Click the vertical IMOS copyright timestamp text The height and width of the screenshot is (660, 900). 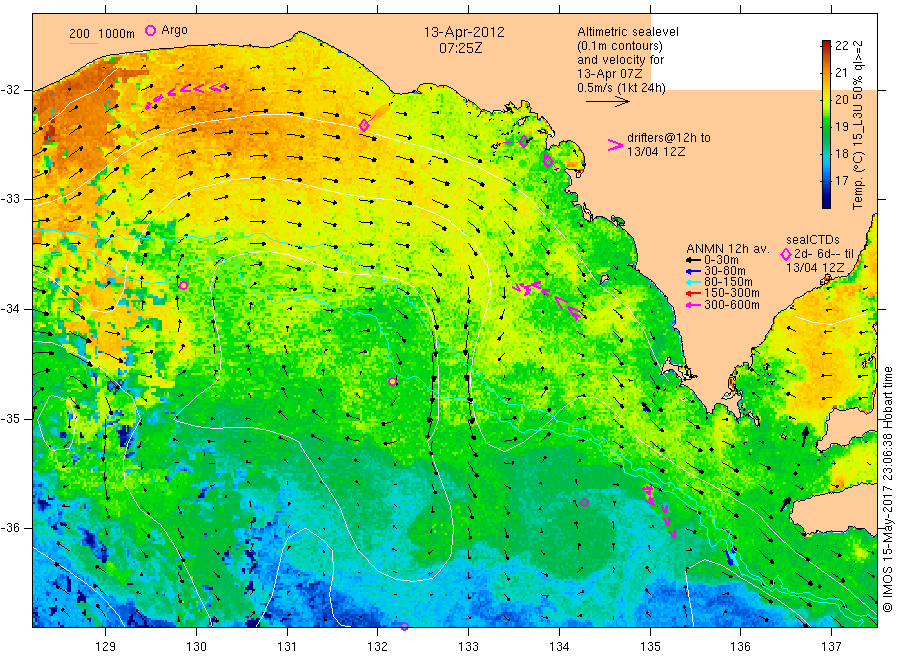point(888,490)
